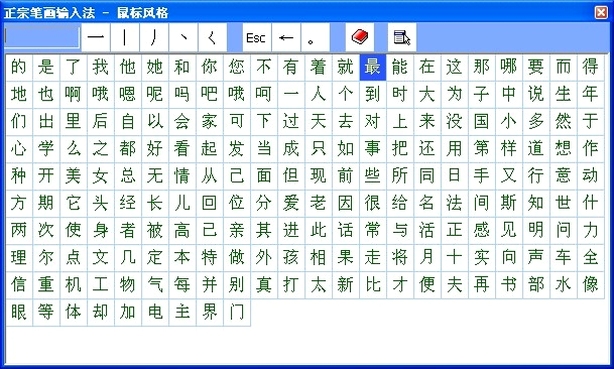Choose the character 书
614x369 pixels.
coord(509,285)
